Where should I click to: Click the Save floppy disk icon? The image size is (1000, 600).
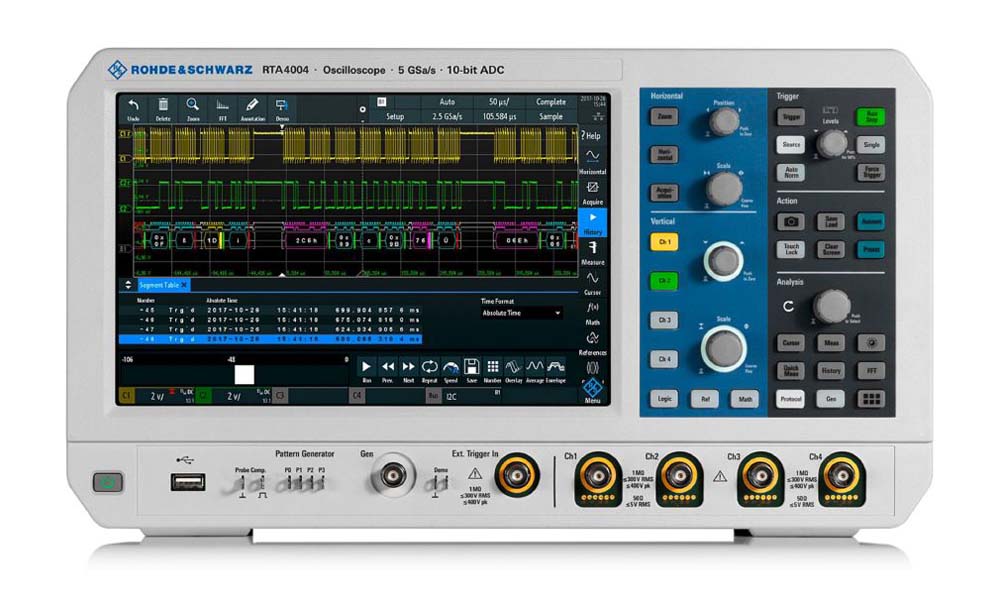tap(471, 368)
